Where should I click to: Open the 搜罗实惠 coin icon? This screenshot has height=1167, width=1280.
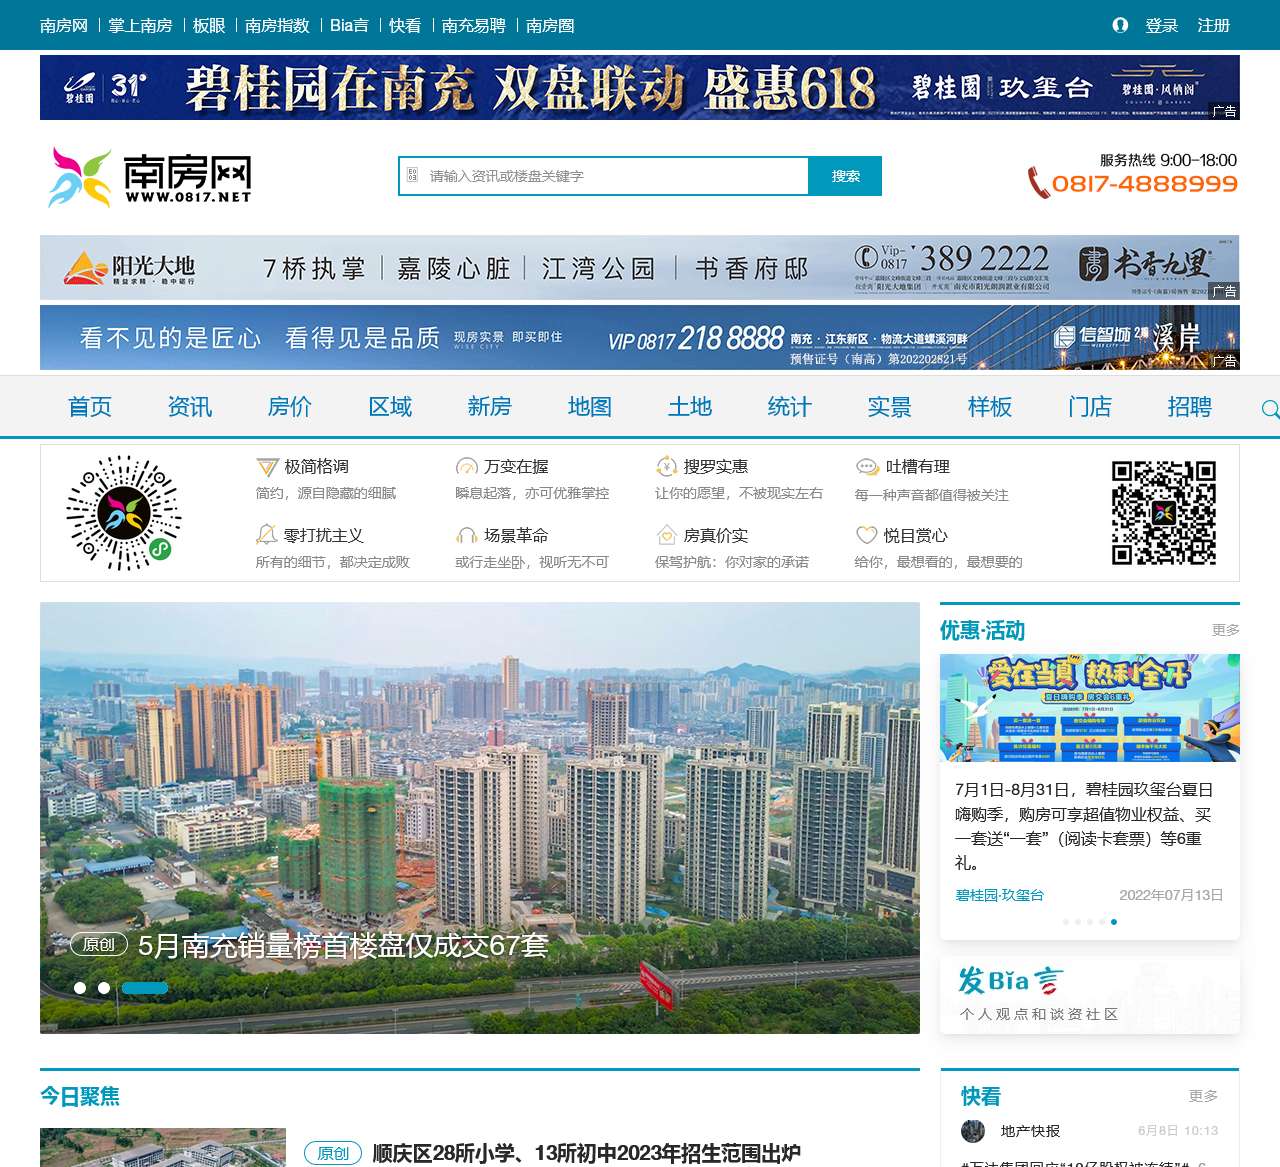[x=667, y=467]
